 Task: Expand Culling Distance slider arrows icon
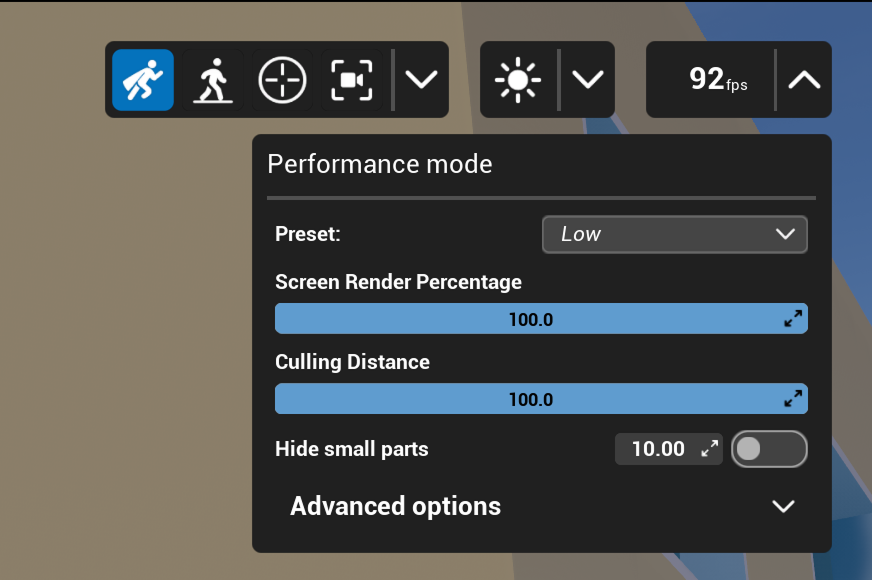point(793,399)
